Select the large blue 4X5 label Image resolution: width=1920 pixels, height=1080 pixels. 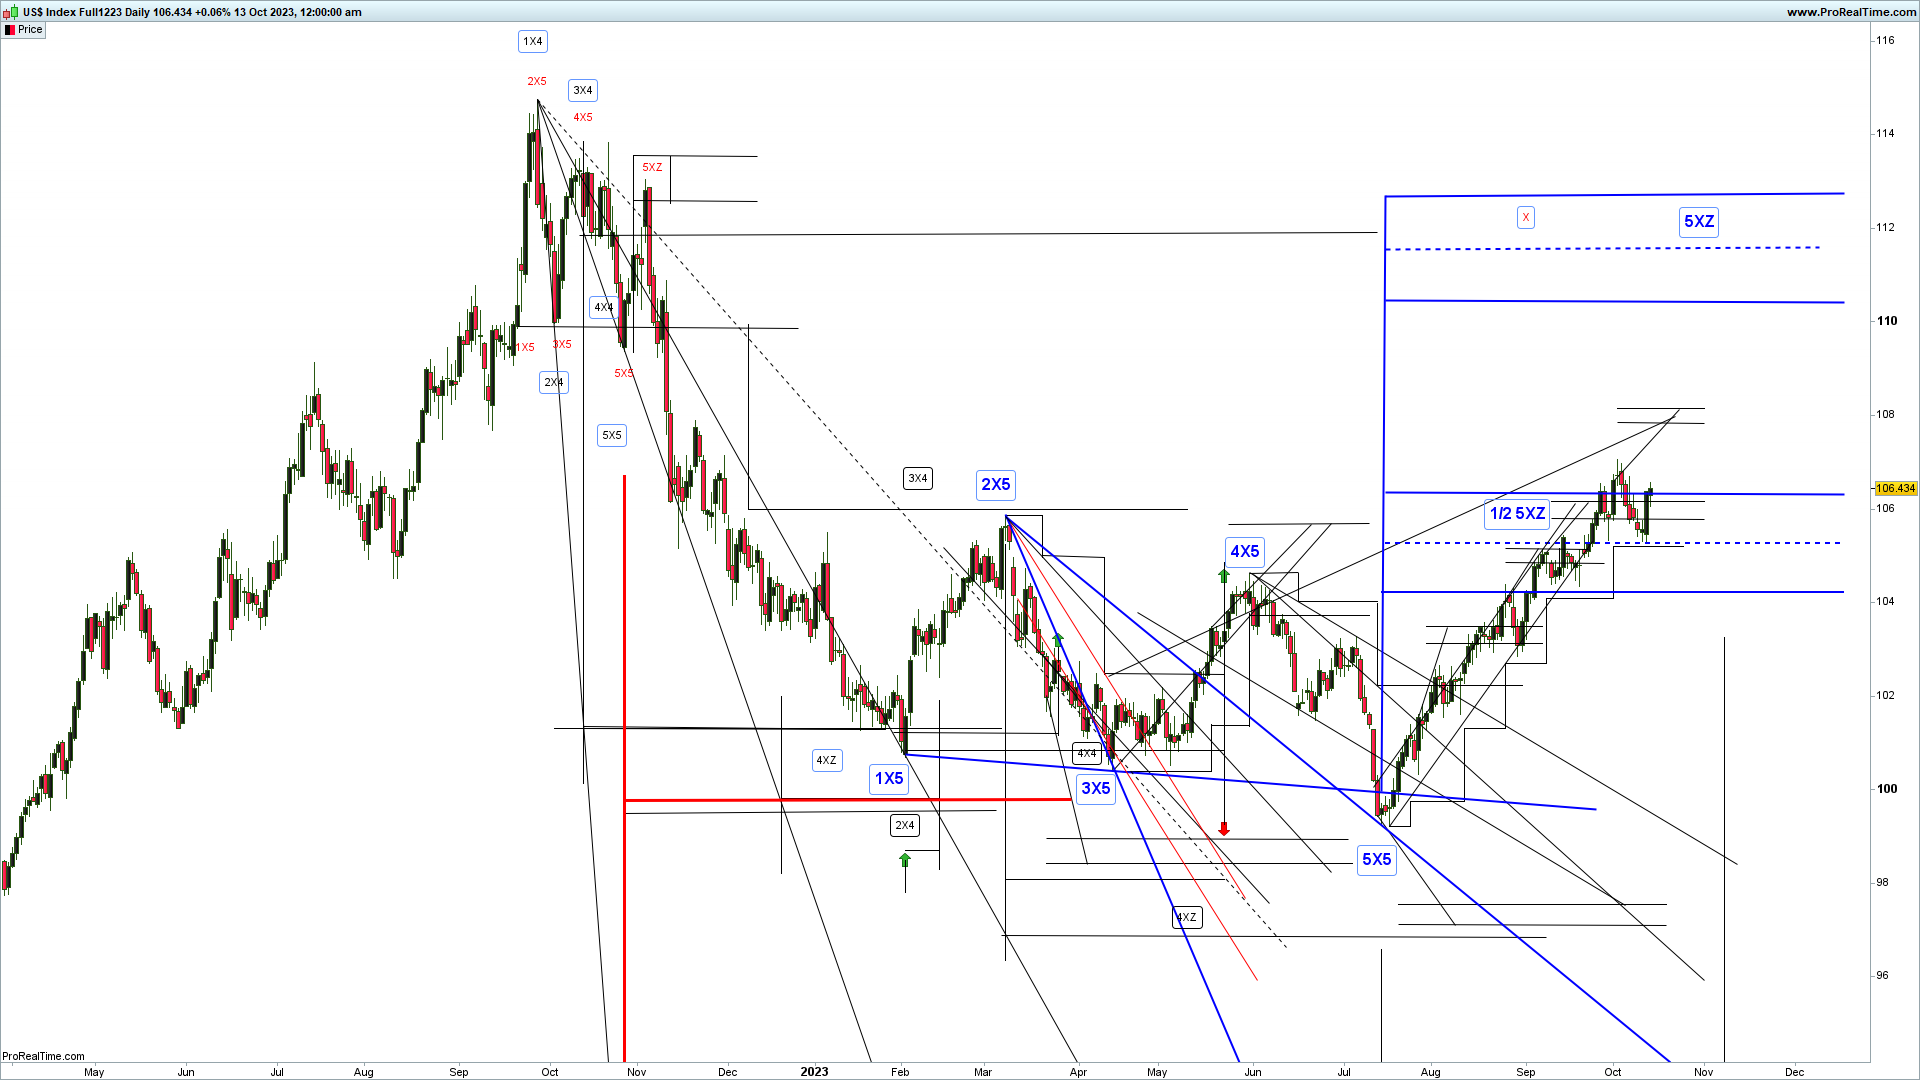point(1245,552)
